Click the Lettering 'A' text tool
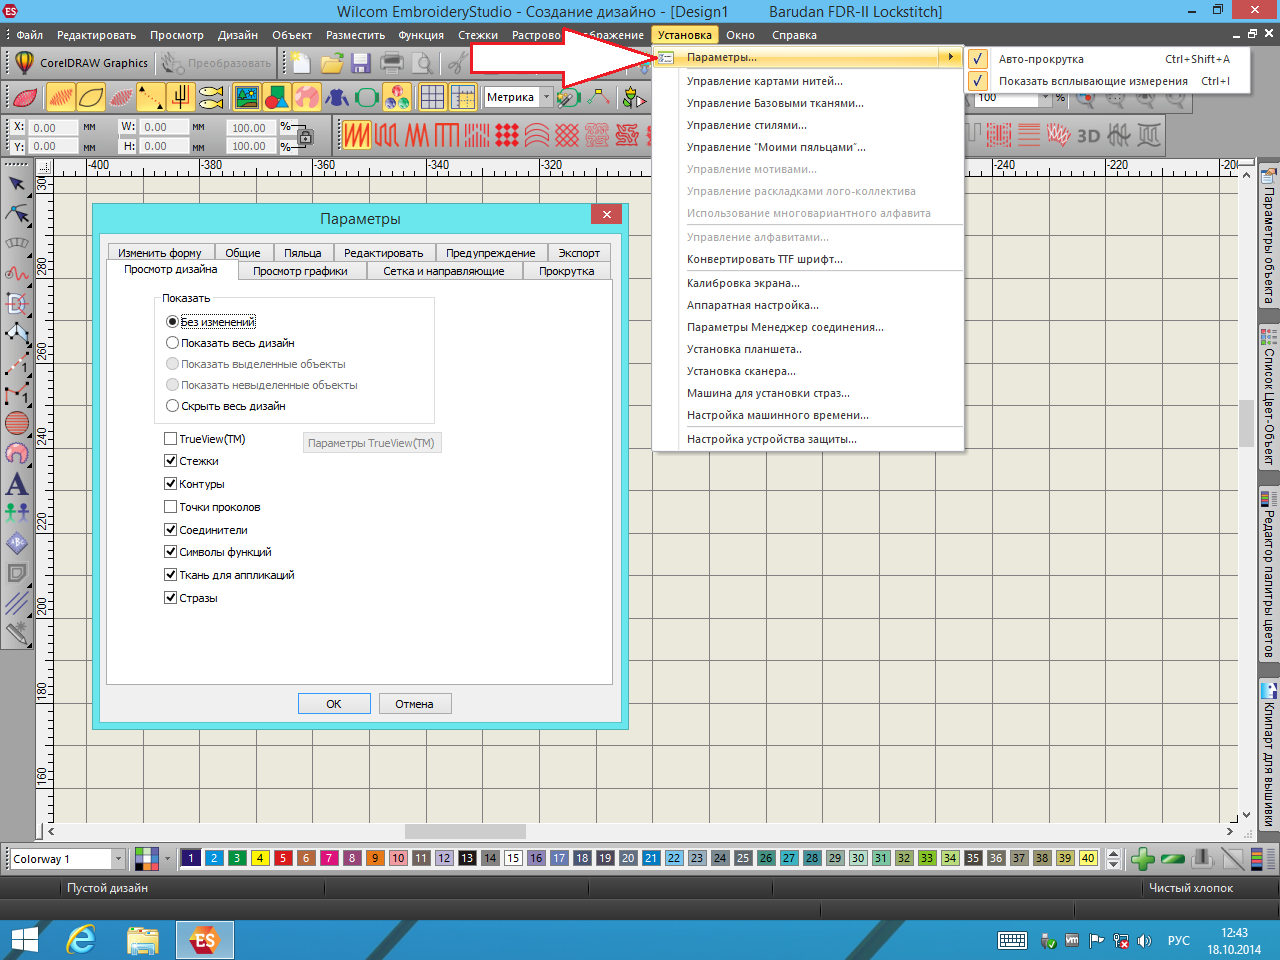Image resolution: width=1280 pixels, height=960 pixels. (17, 484)
